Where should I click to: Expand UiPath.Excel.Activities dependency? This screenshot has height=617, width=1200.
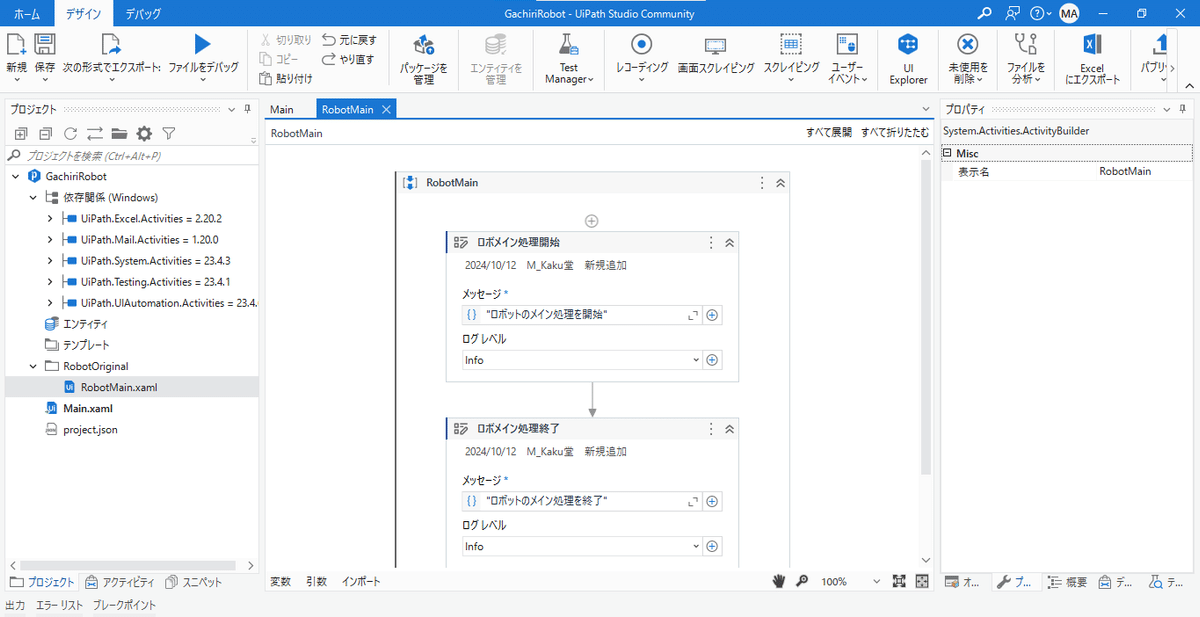50,218
